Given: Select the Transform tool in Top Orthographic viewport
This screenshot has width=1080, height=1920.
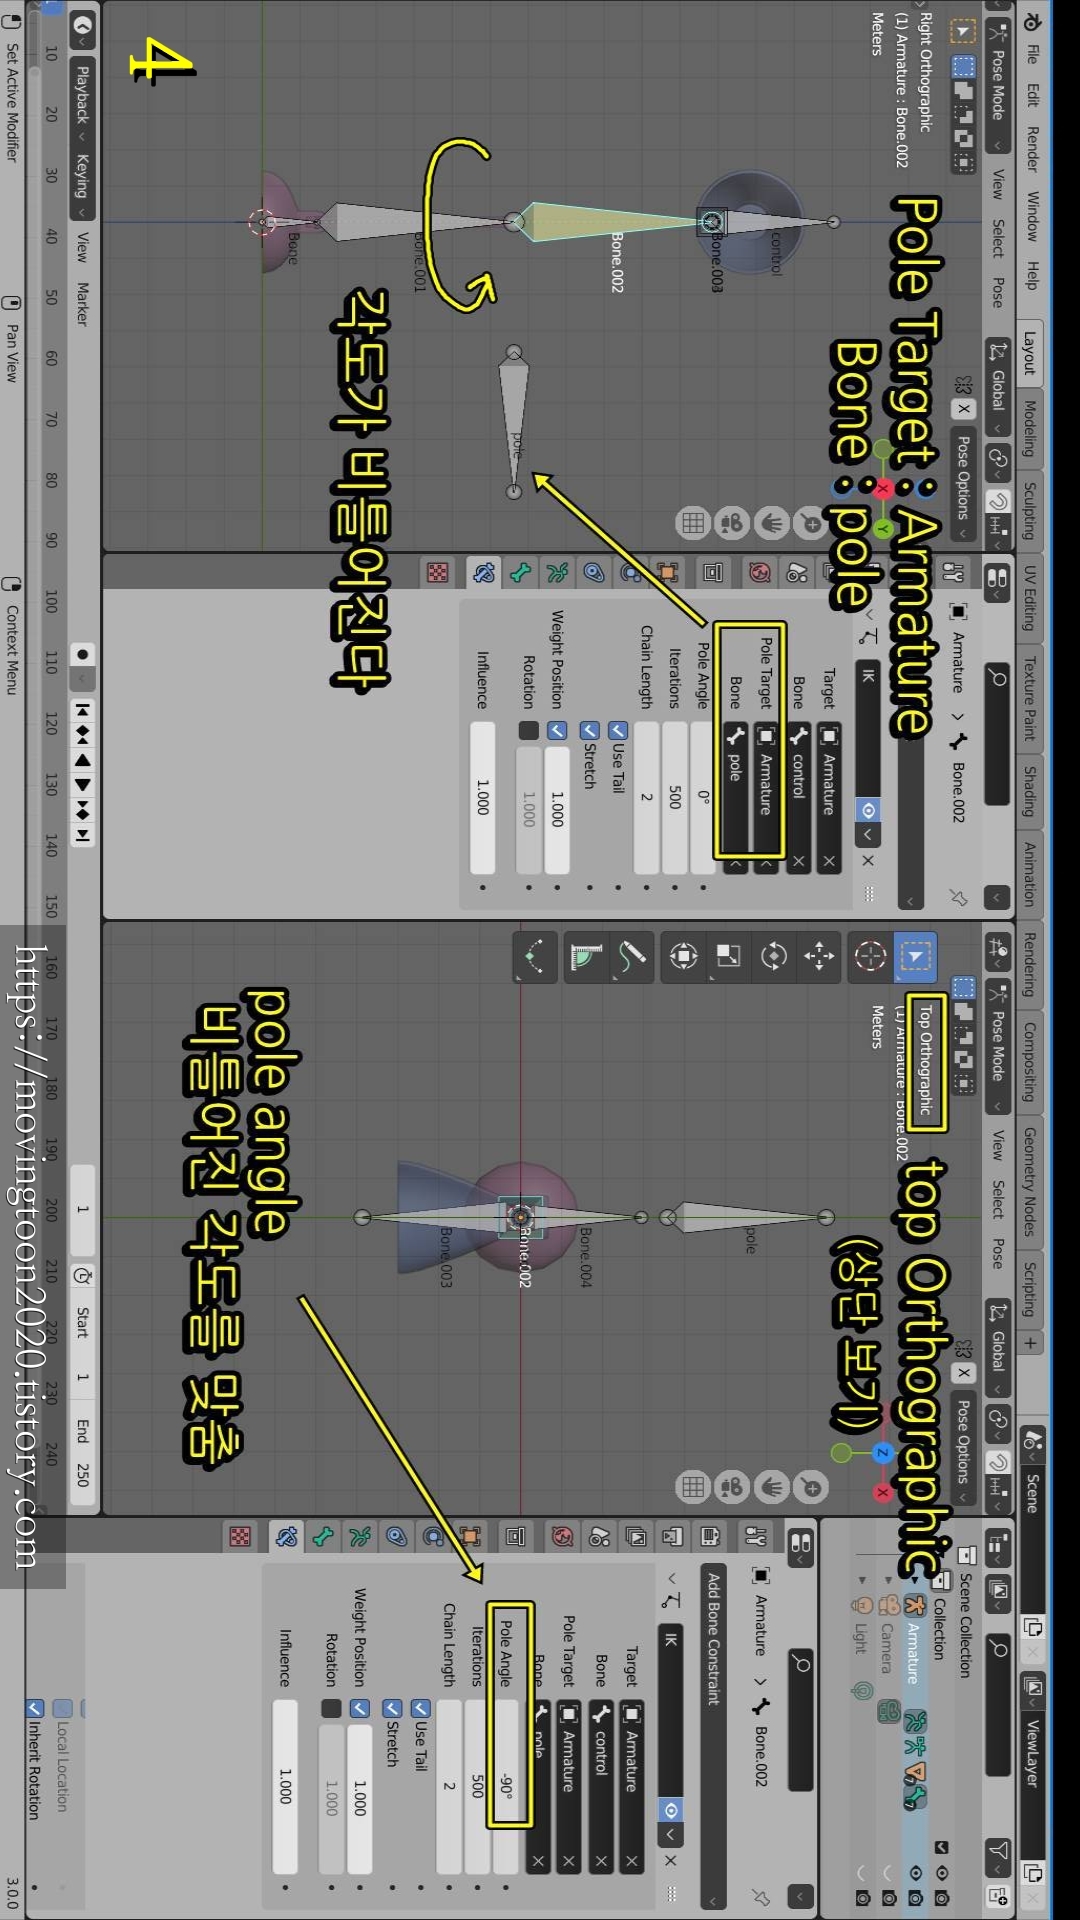Looking at the screenshot, I should [x=684, y=956].
